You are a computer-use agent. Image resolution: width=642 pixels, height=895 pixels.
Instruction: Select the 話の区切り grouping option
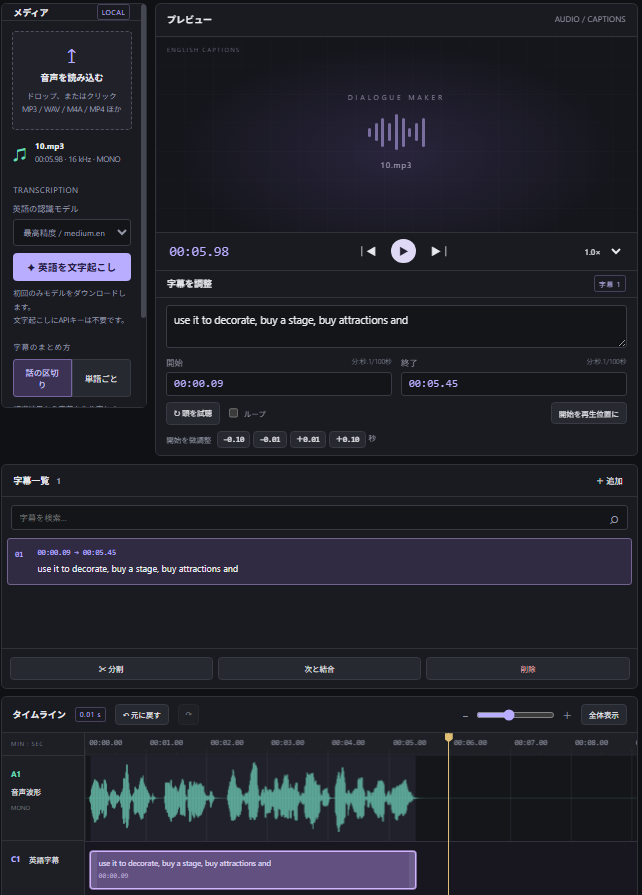pos(42,378)
